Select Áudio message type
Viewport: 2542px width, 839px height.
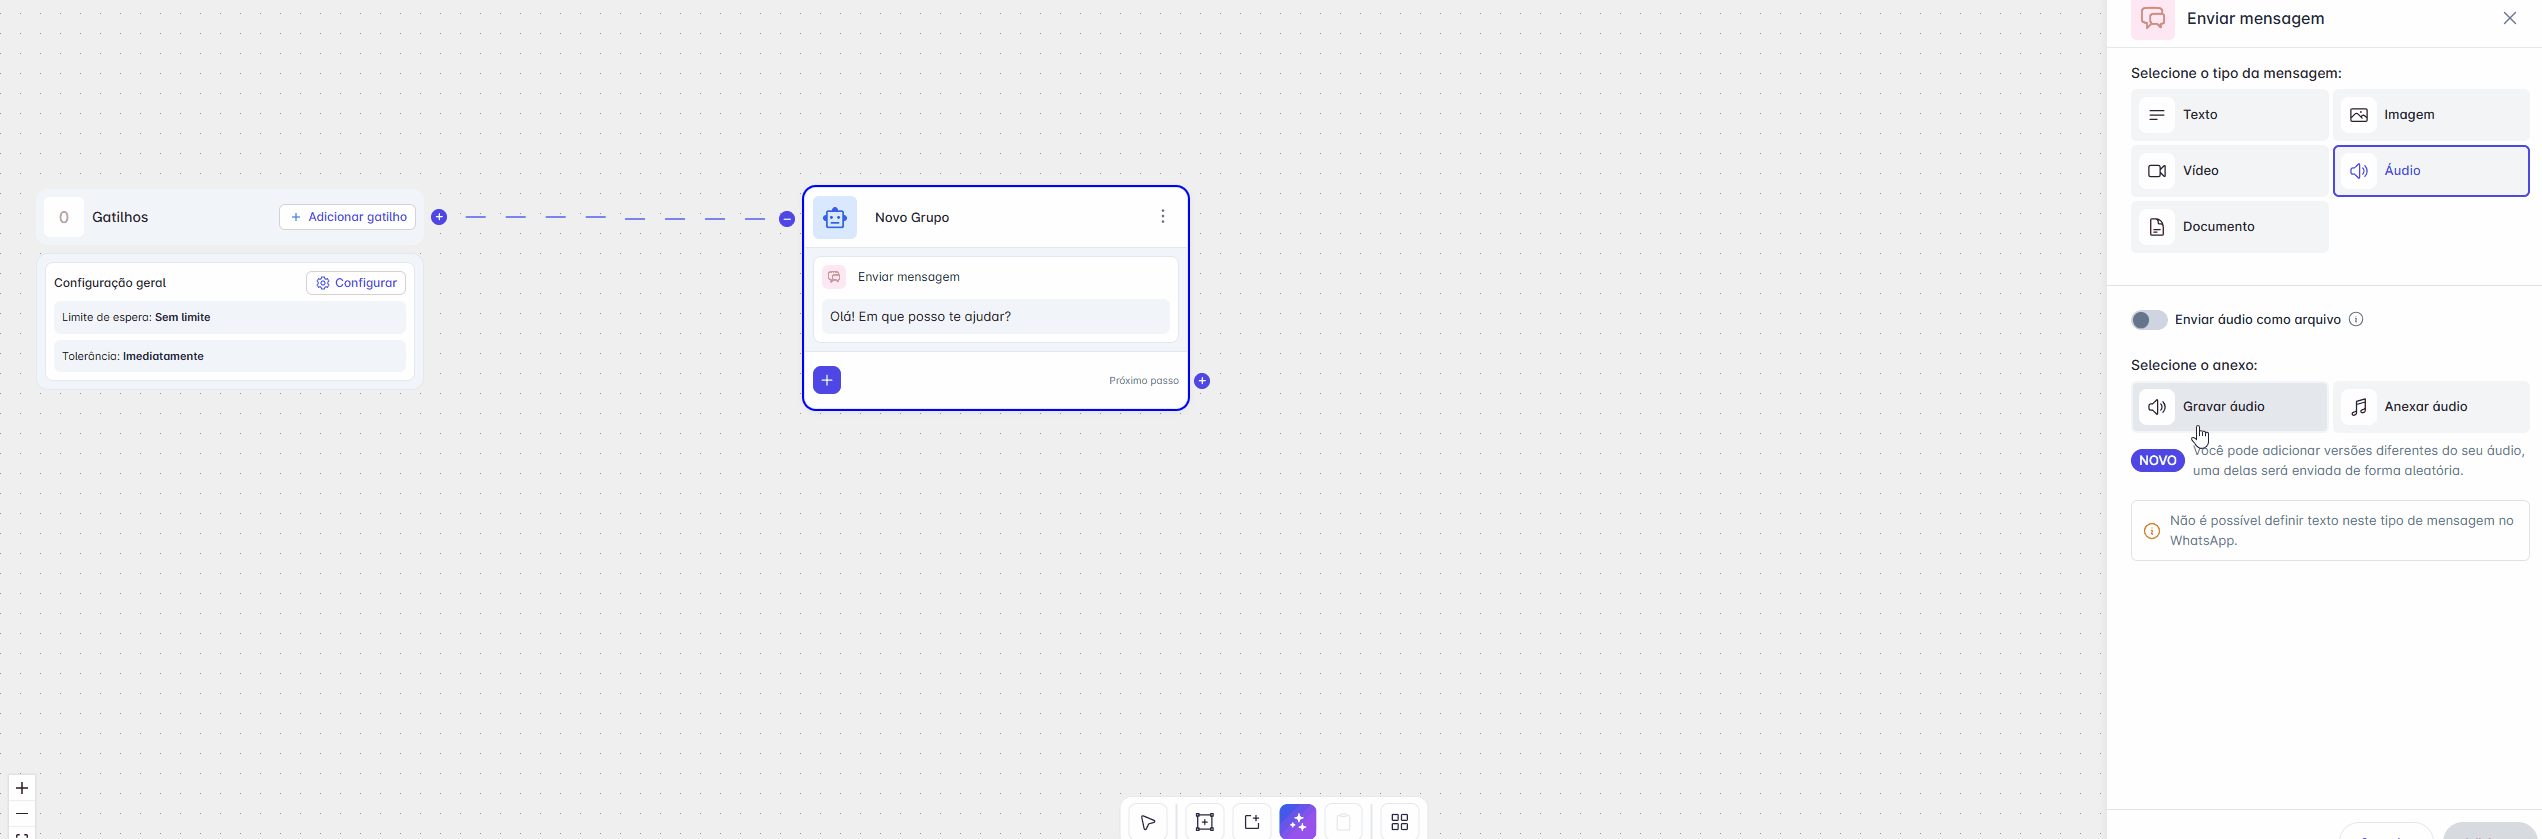coord(2432,171)
